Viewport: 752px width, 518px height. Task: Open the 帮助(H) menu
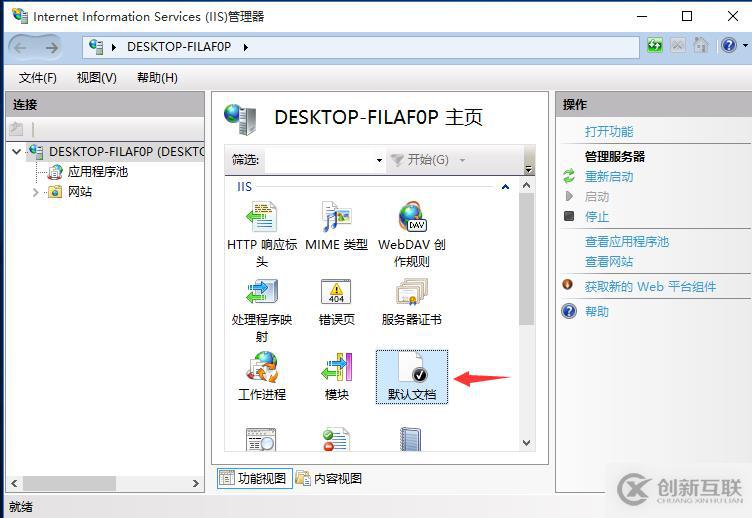coord(157,78)
